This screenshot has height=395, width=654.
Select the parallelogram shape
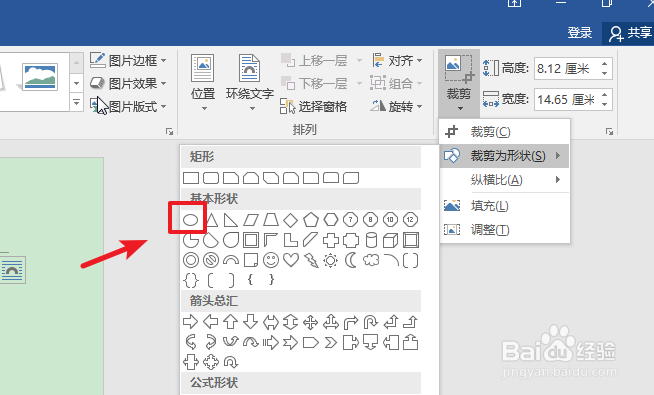(251, 219)
